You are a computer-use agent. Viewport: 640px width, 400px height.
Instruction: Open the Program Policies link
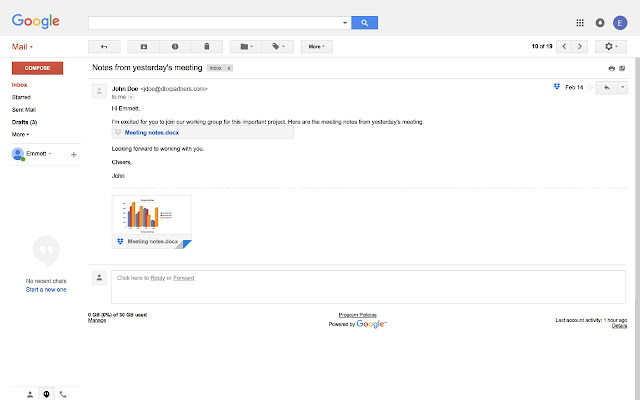(x=358, y=315)
